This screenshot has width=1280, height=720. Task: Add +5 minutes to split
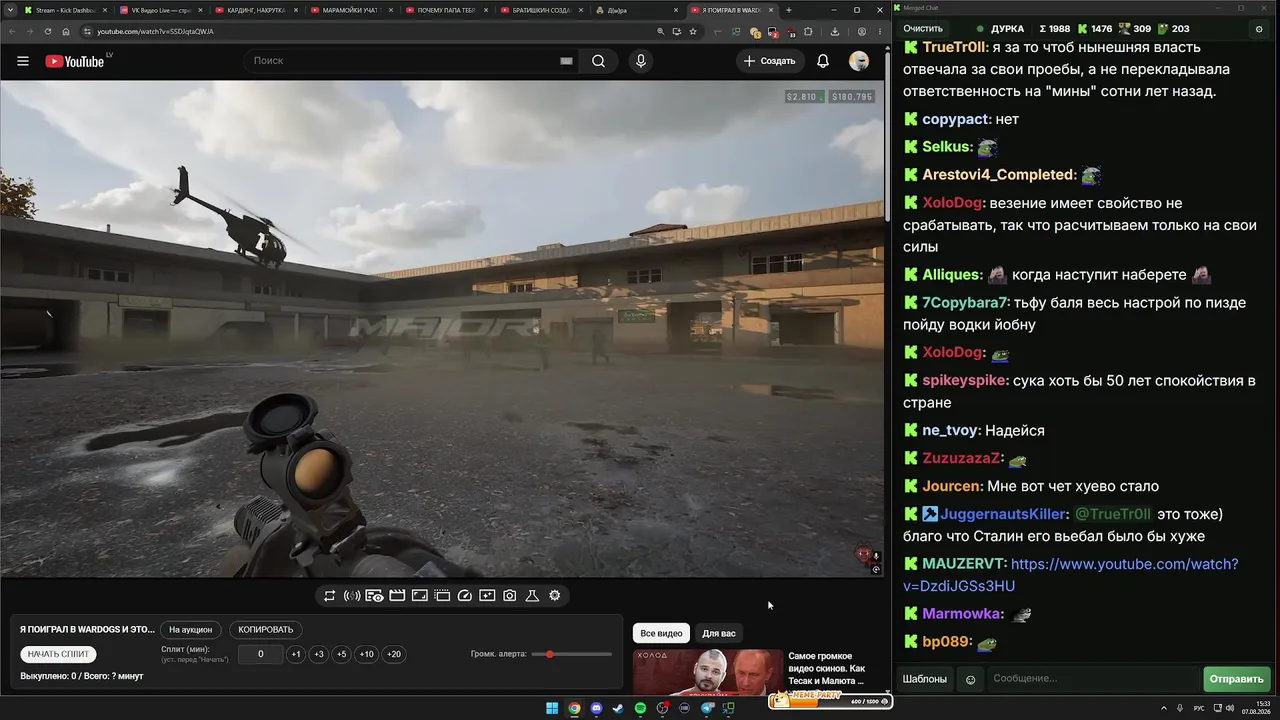click(x=342, y=654)
